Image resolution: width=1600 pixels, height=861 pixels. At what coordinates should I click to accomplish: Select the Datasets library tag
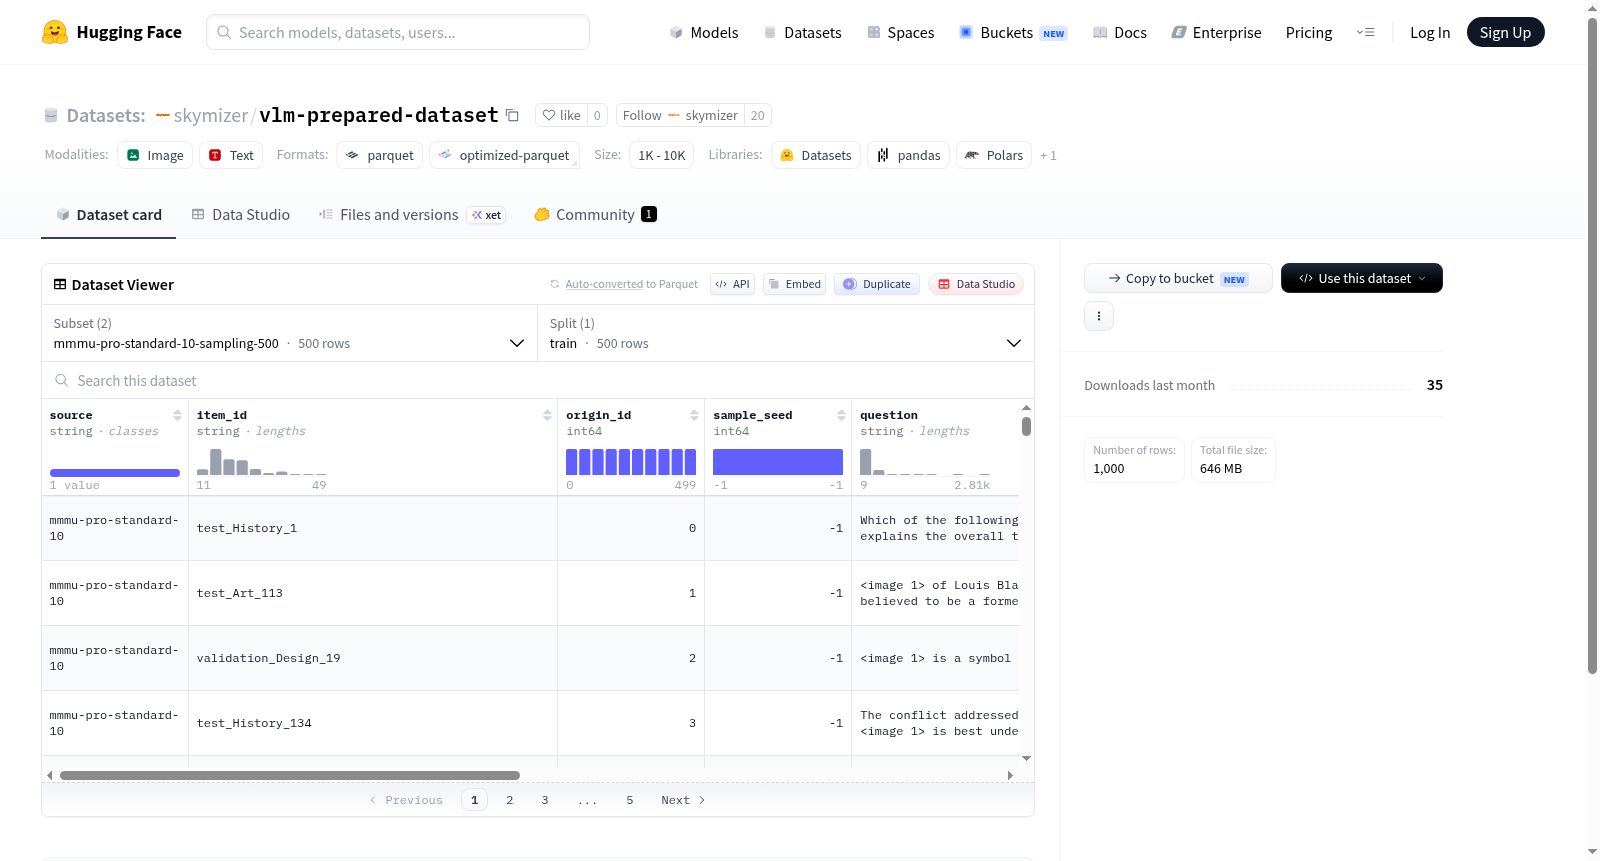coord(816,155)
